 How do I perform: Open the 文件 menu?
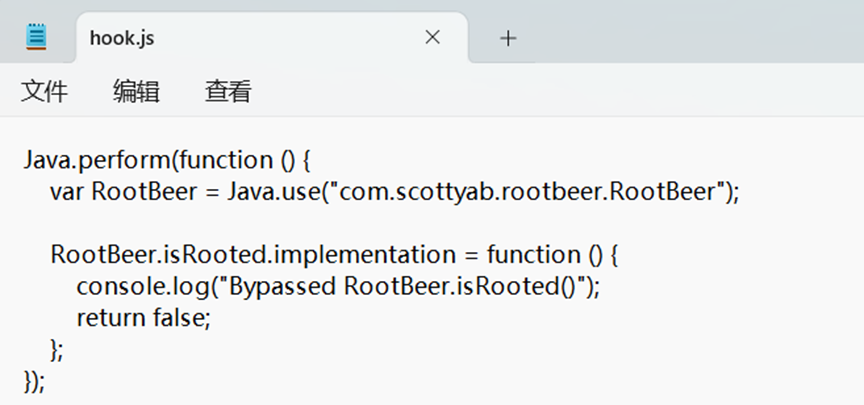(44, 92)
